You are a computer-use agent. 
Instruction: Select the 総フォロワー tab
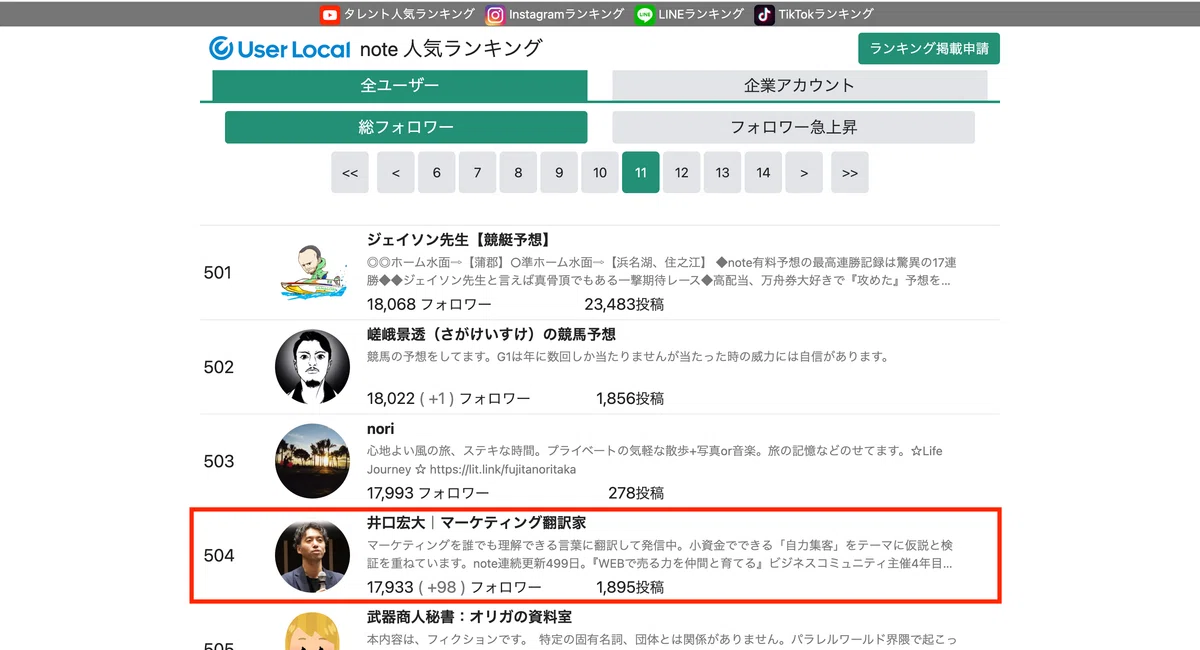(406, 127)
